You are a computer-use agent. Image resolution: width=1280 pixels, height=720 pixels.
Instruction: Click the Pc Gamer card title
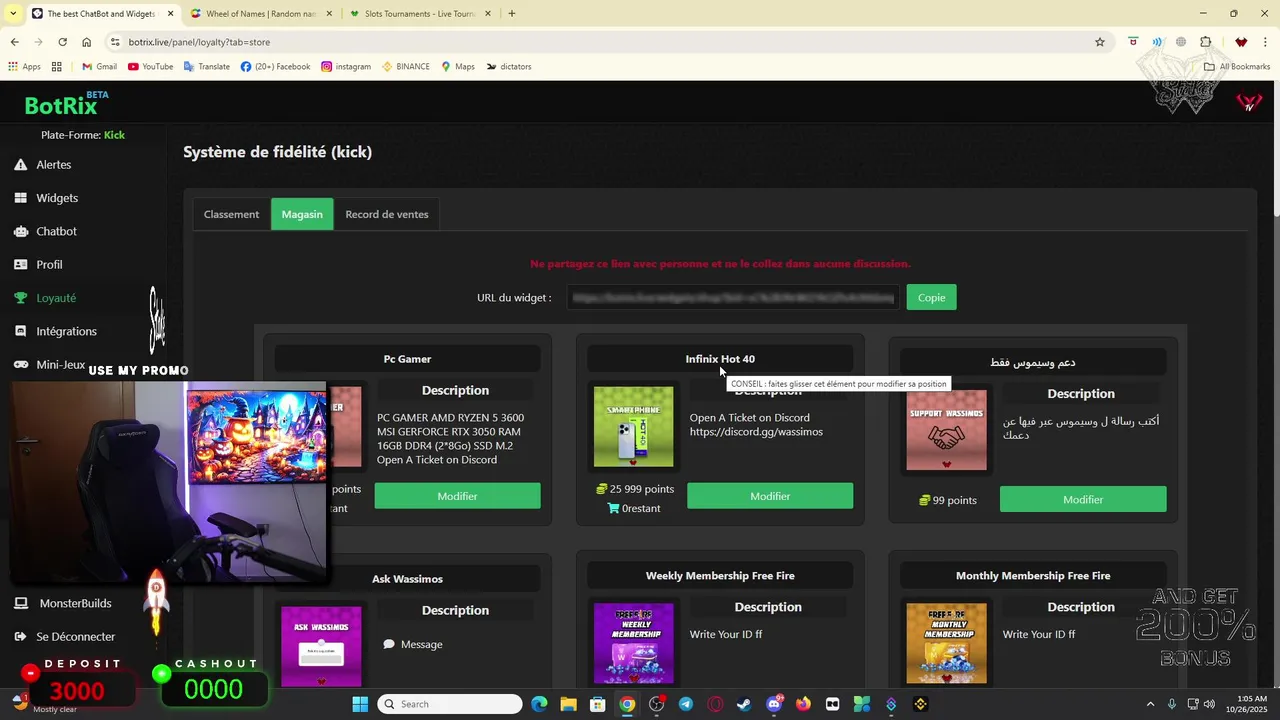tap(407, 359)
